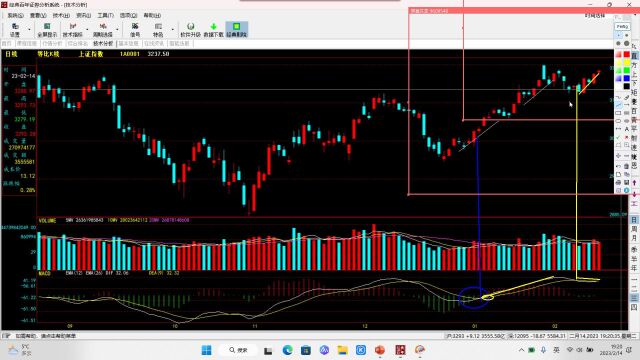Click the 搜索 search box on taskbar
640x360 pixels.
(x=238, y=350)
